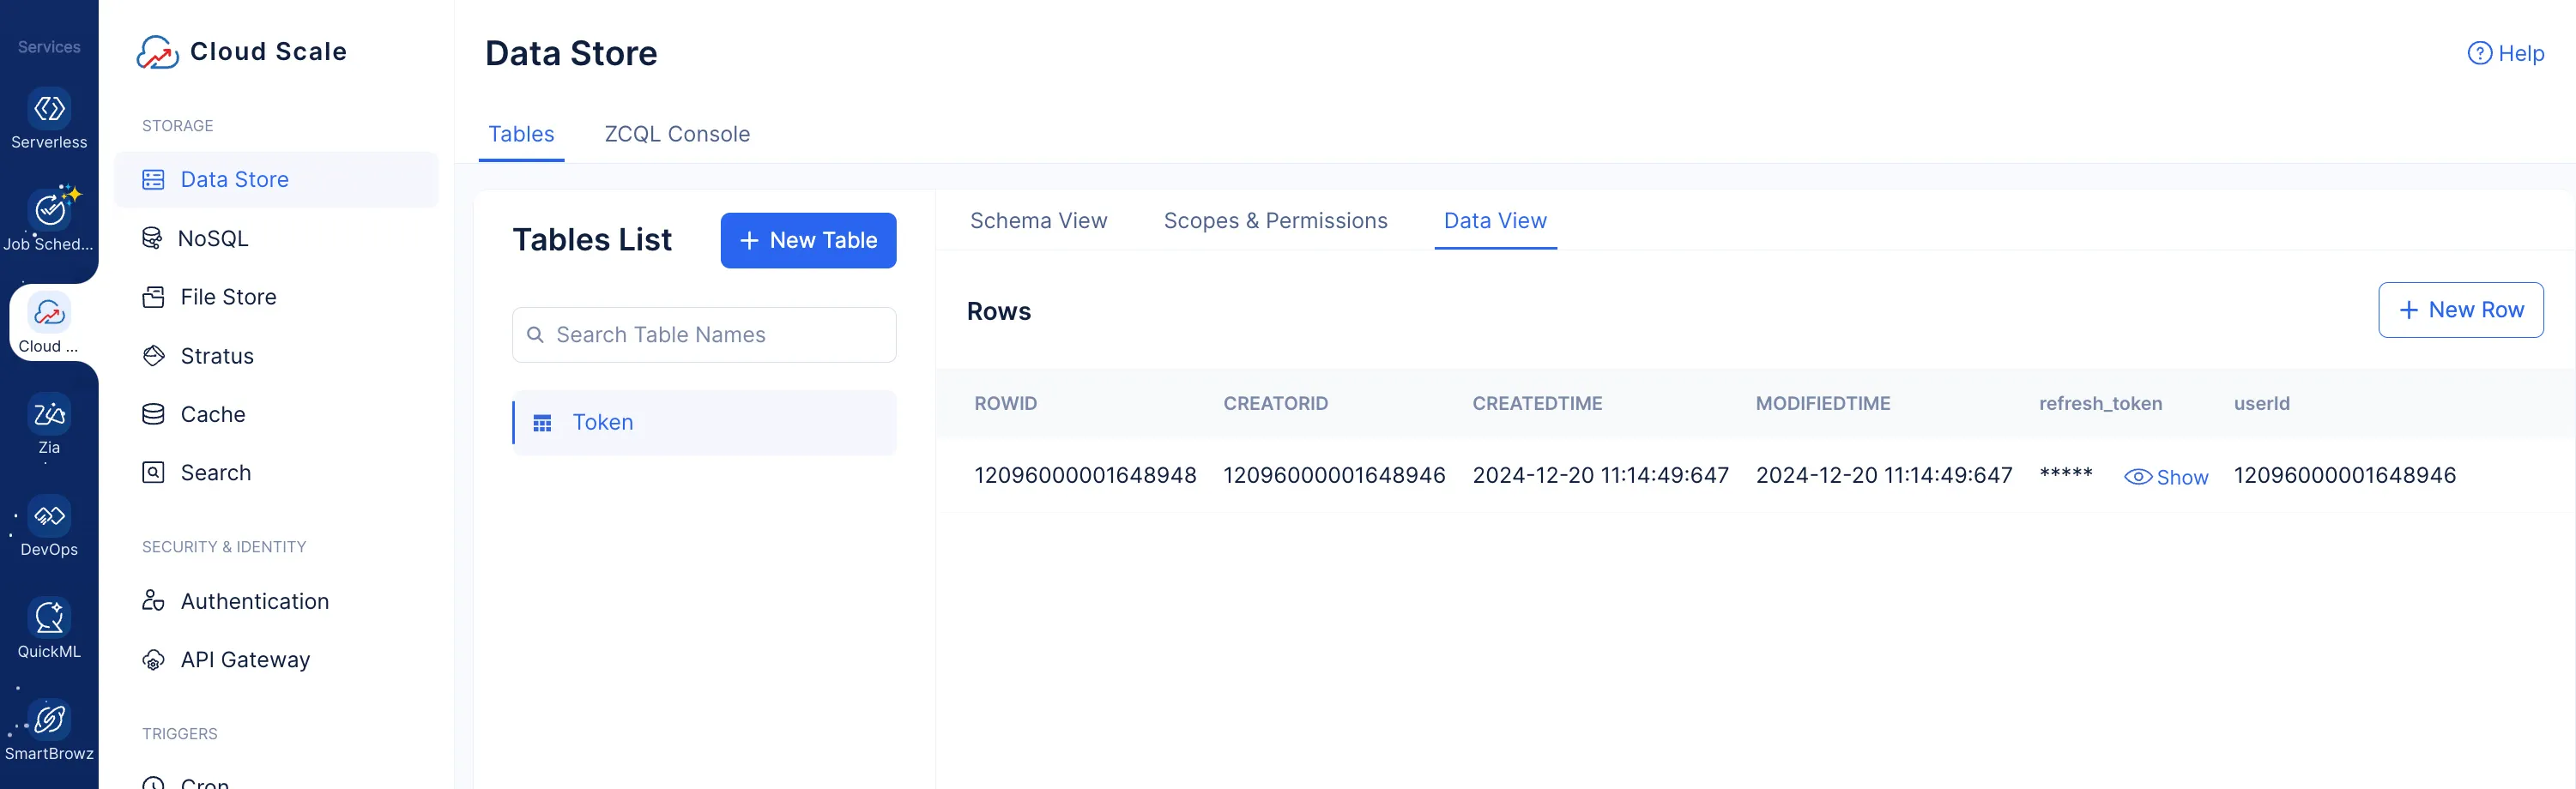Add a New Row
The height and width of the screenshot is (789, 2576).
[2460, 310]
